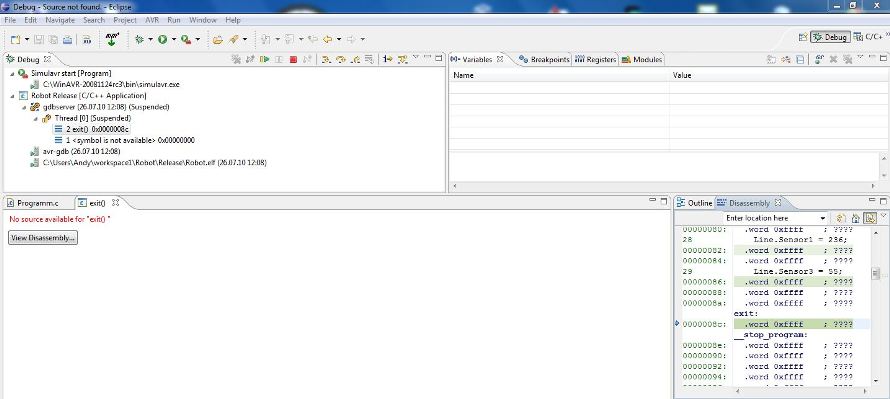Toggle Show Type Names in Variables view
Screen dimensions: 890x399
tap(771, 59)
